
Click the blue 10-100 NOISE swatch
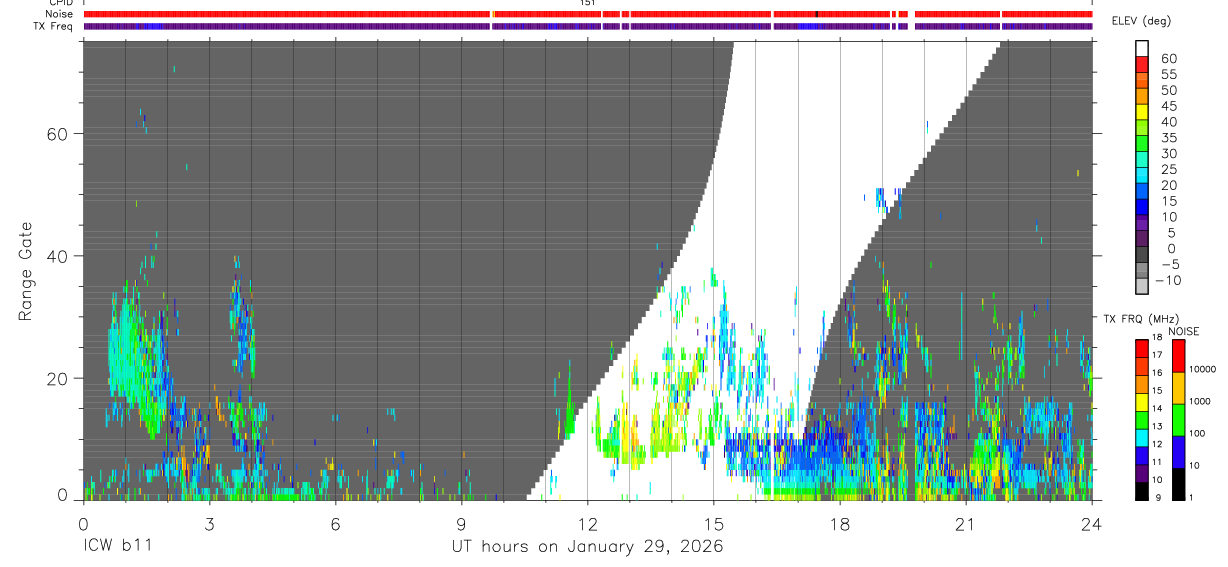point(1178,452)
